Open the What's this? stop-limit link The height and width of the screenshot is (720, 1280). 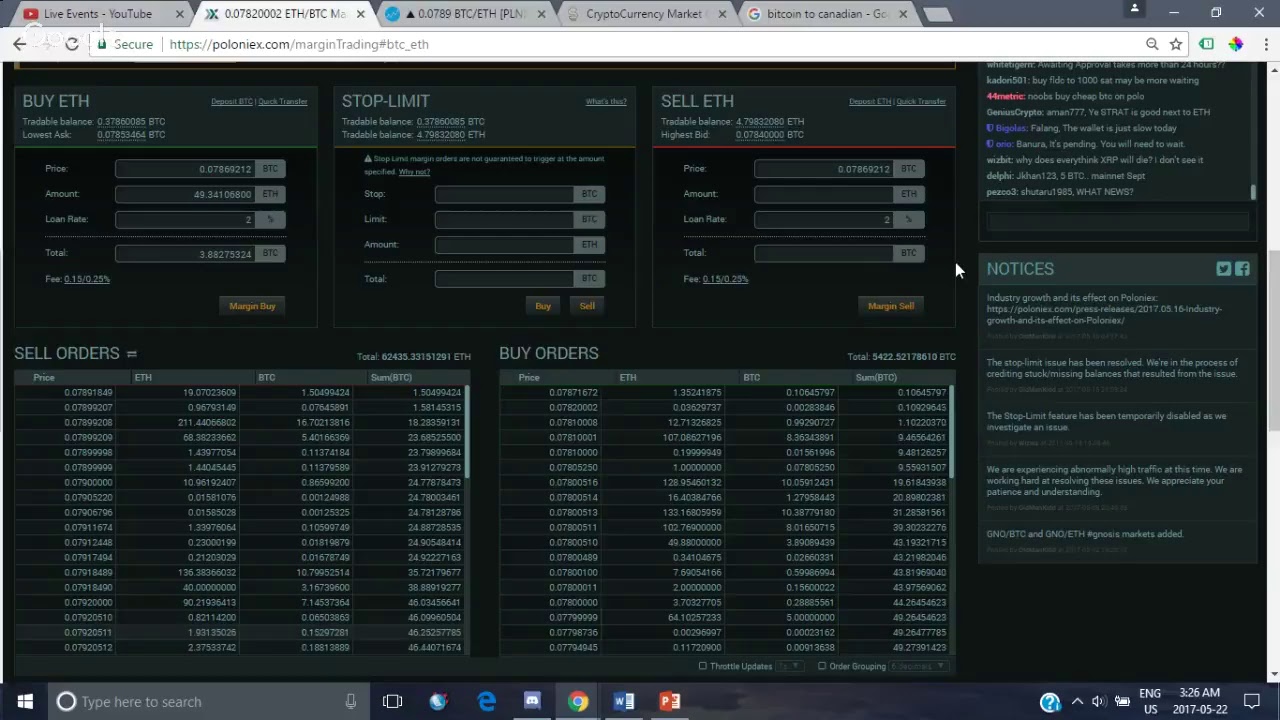(x=606, y=102)
